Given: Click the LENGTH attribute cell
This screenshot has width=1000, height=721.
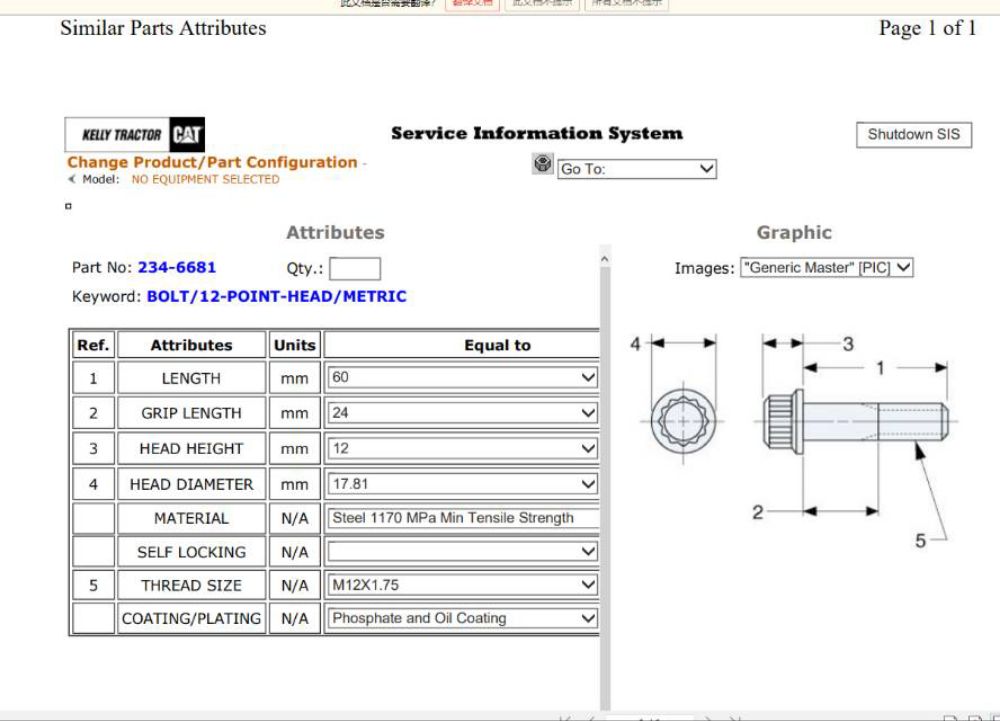Looking at the screenshot, I should point(191,378).
